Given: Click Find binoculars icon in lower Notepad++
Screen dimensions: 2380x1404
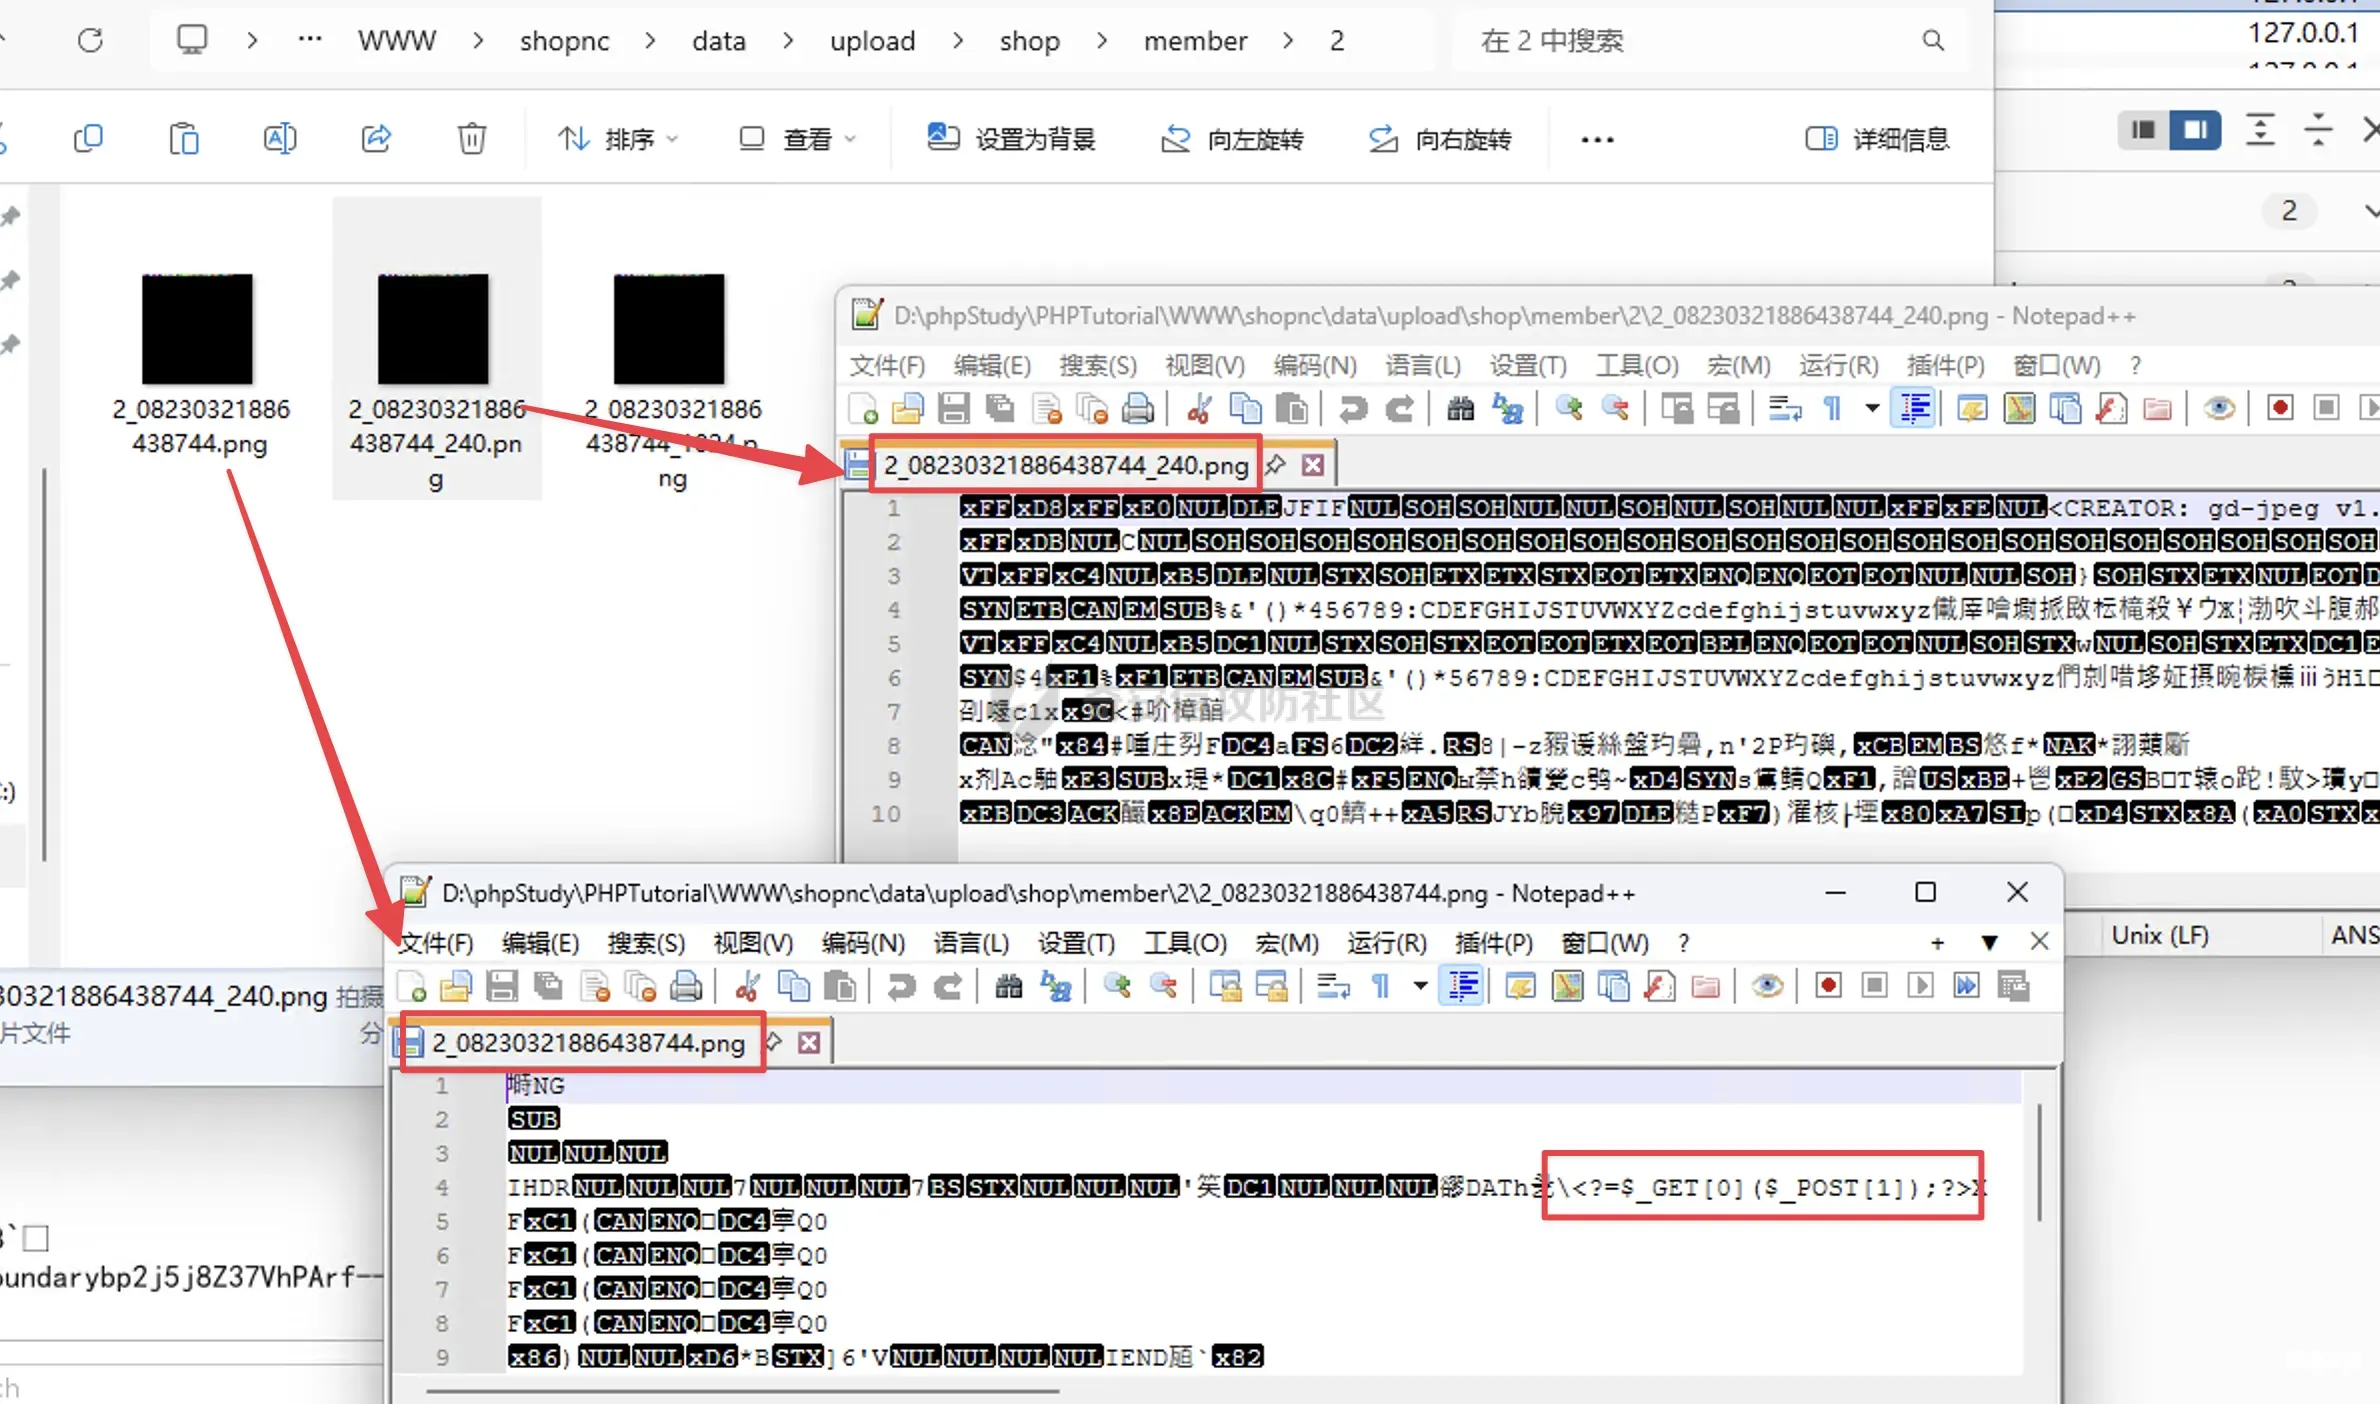Looking at the screenshot, I should (x=1008, y=987).
